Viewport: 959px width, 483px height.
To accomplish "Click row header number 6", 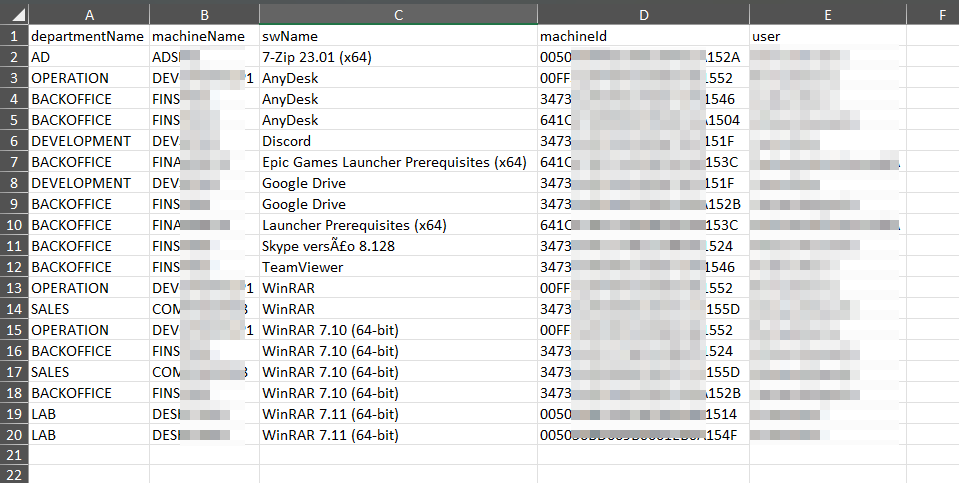I will [x=14, y=141].
